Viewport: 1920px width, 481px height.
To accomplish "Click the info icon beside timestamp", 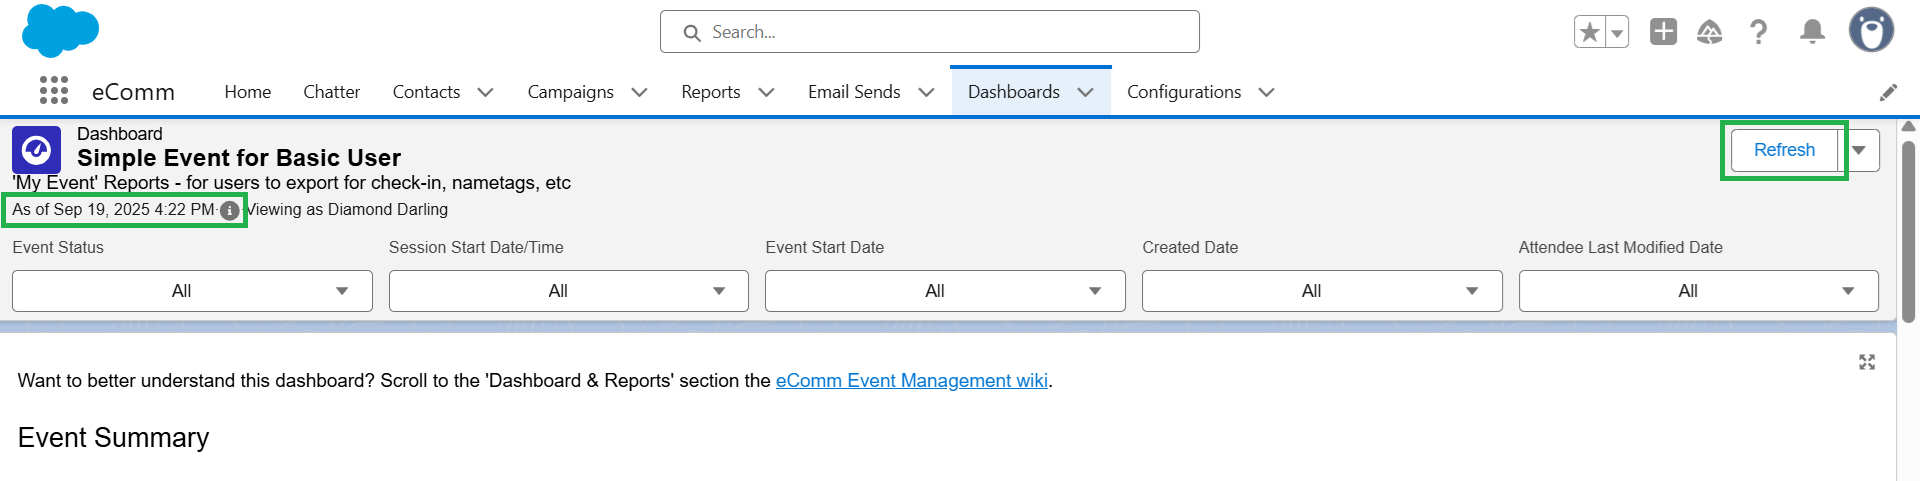I will click(x=229, y=210).
